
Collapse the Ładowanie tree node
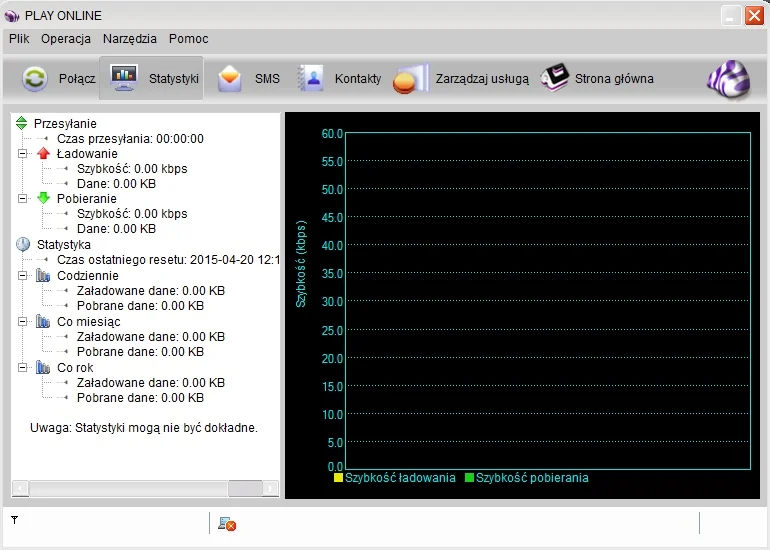click(22, 154)
